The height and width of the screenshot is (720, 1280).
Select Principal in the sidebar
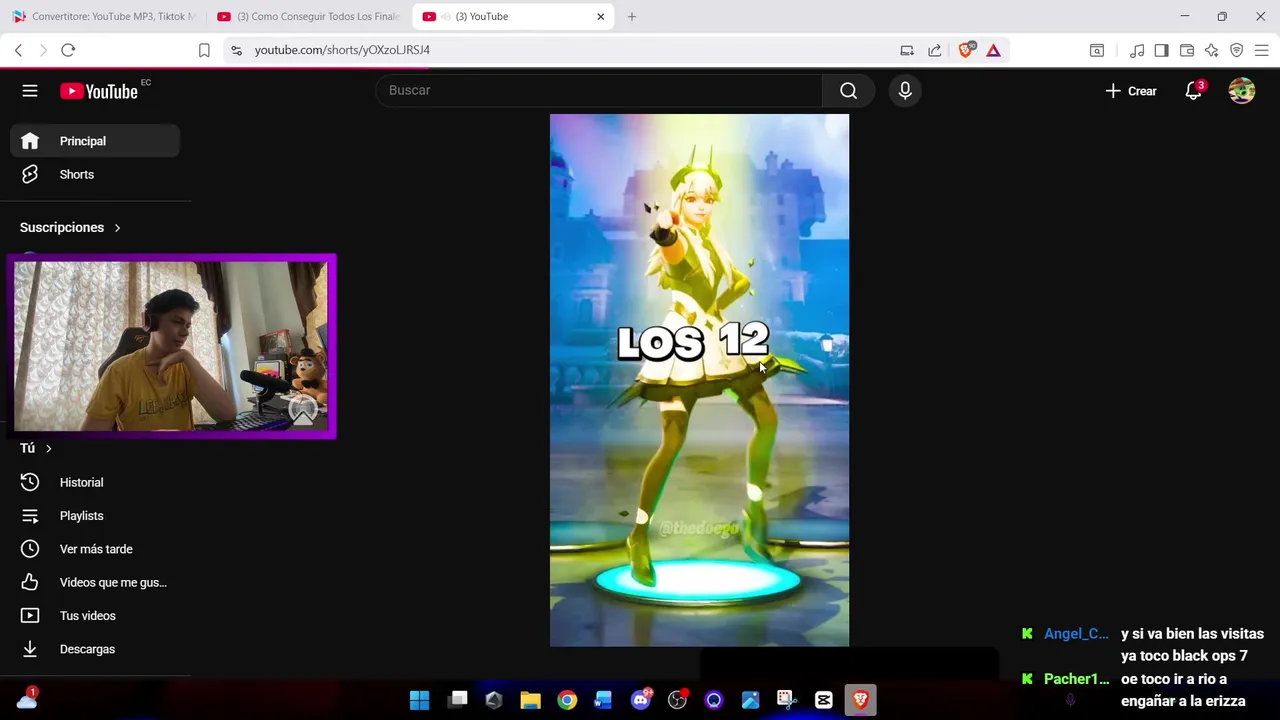tap(95, 141)
